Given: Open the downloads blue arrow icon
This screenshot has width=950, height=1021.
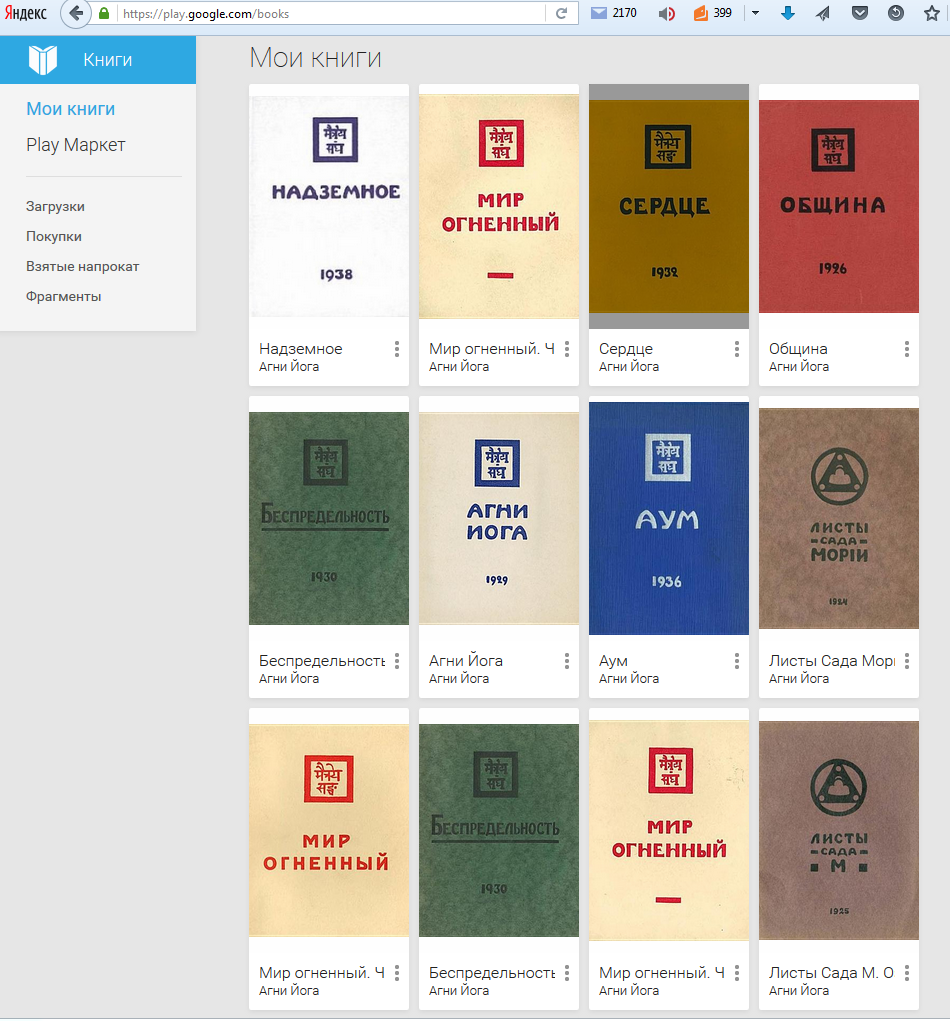Looking at the screenshot, I should point(788,14).
